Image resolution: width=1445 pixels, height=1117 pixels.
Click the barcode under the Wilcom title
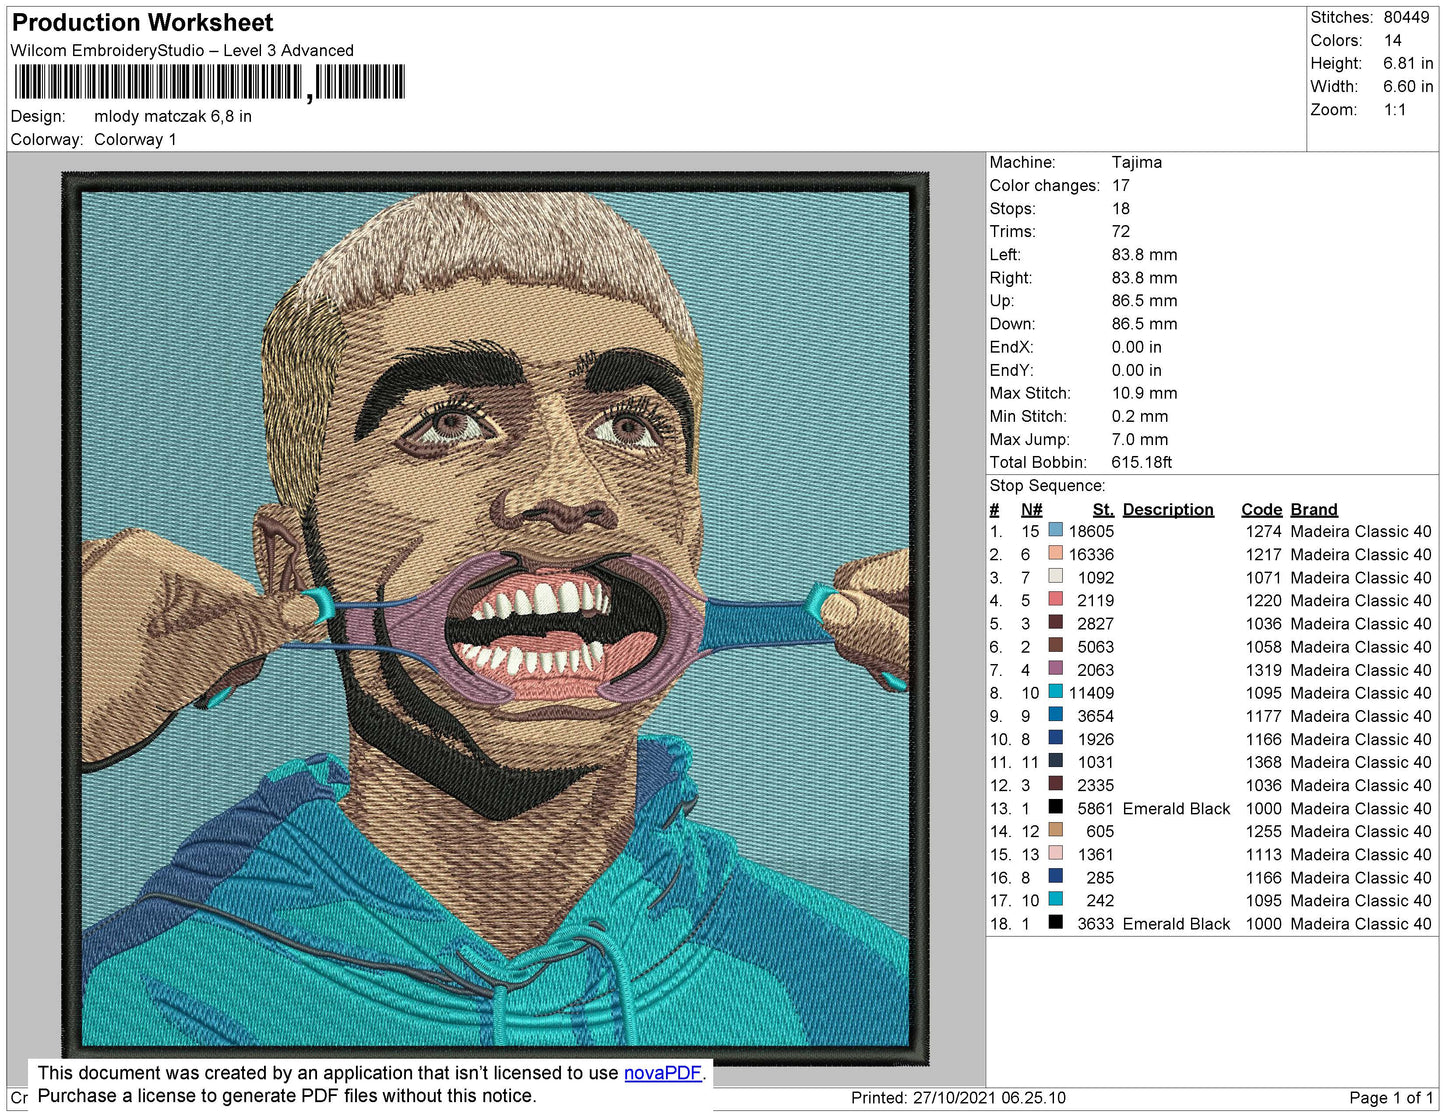click(x=209, y=82)
